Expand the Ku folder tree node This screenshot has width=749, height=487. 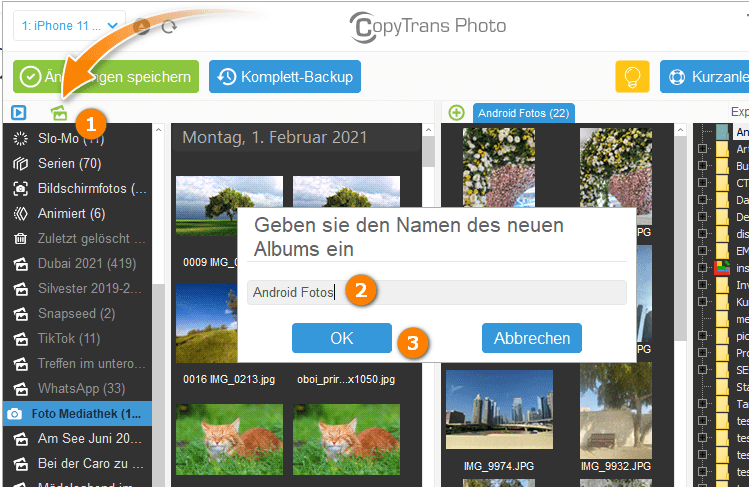tap(702, 301)
